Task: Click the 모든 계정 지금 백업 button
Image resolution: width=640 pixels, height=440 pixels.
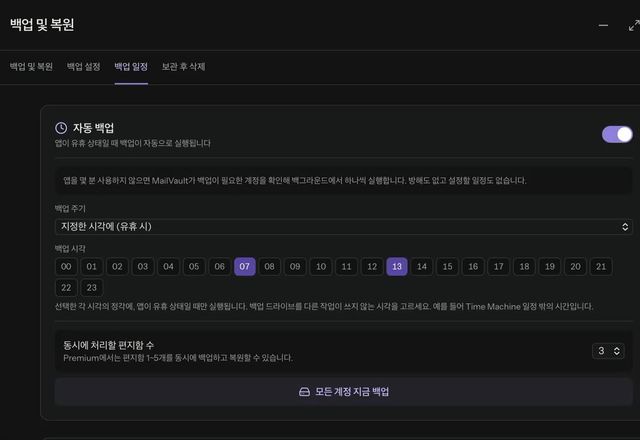Action: click(x=344, y=392)
